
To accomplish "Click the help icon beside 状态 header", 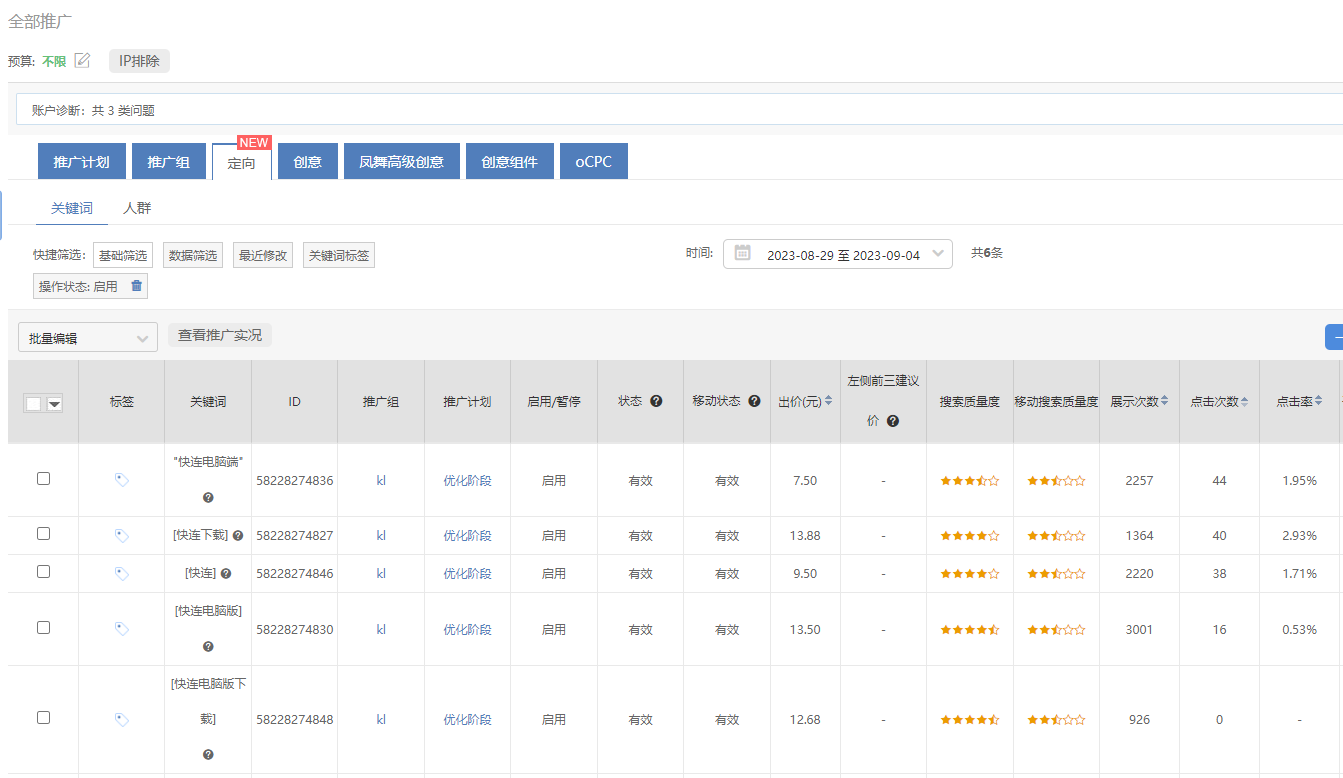I will point(656,401).
